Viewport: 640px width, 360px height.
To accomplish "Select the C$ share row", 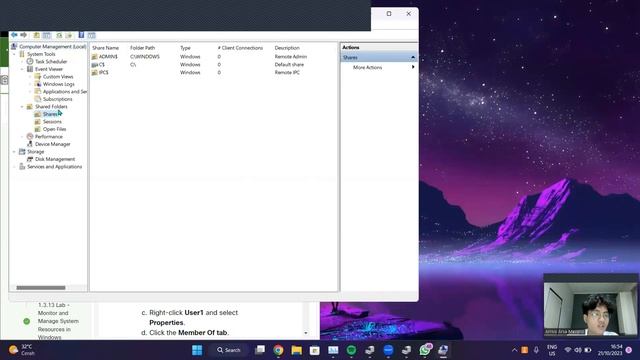I will [214, 64].
